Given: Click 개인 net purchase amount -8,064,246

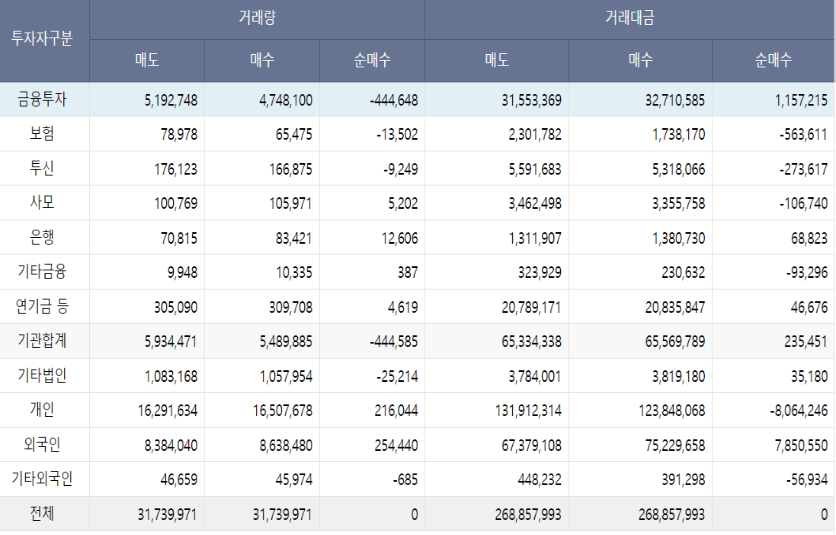Looking at the screenshot, I should click(789, 410).
